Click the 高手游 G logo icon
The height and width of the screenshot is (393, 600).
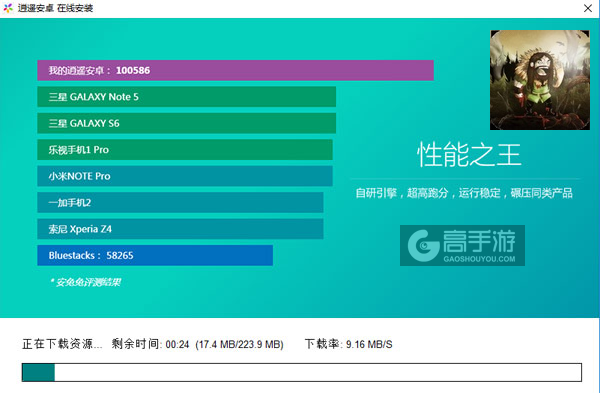pyautogui.click(x=423, y=245)
